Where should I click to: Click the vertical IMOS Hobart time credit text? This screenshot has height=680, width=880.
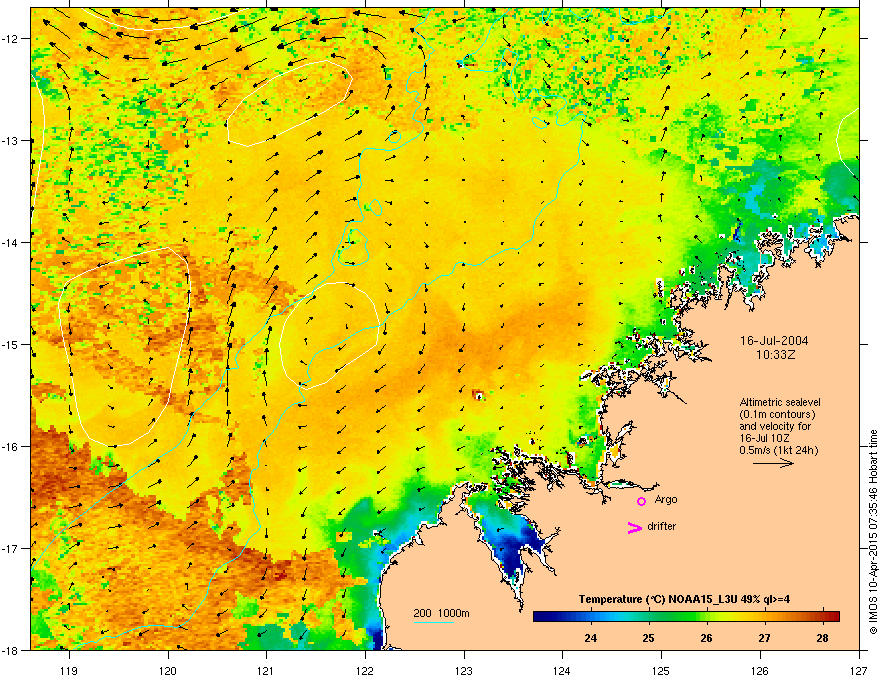point(873,532)
